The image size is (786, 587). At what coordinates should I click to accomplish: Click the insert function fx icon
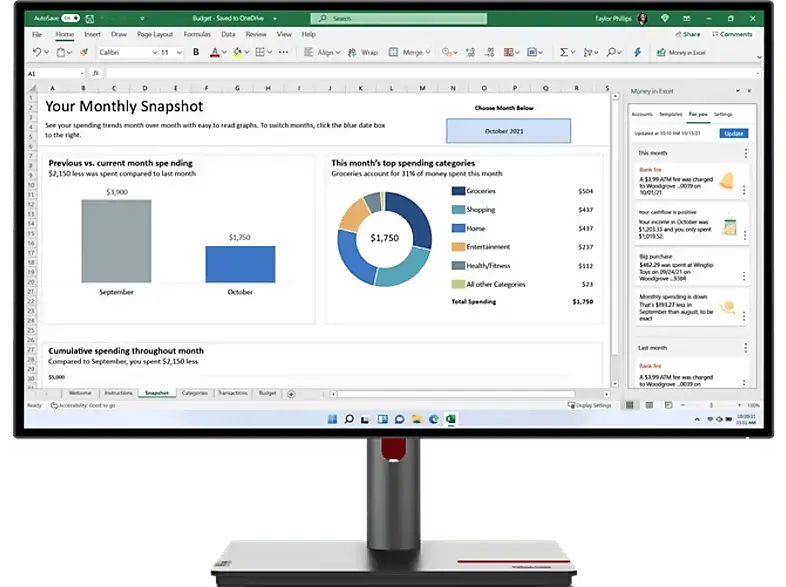pyautogui.click(x=95, y=73)
